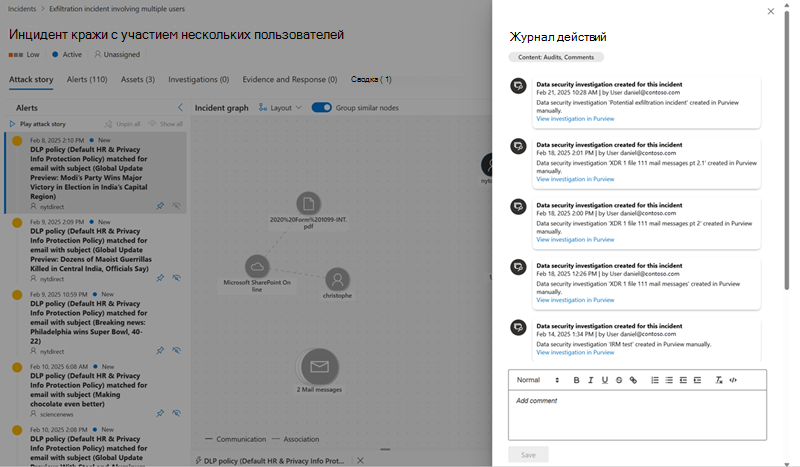Insert a code block in the comment

click(x=733, y=380)
